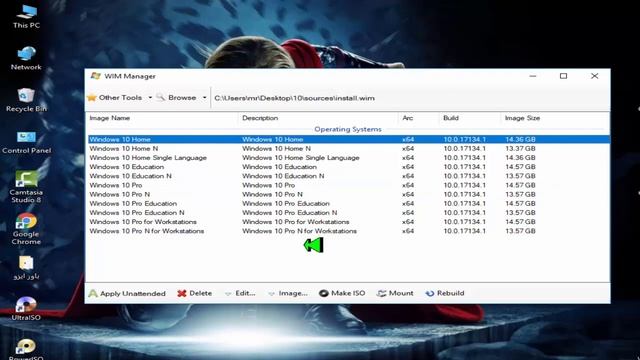This screenshot has width=640, height=360.
Task: Click x64 cell in Windows 10 Education row
Action: [408, 167]
